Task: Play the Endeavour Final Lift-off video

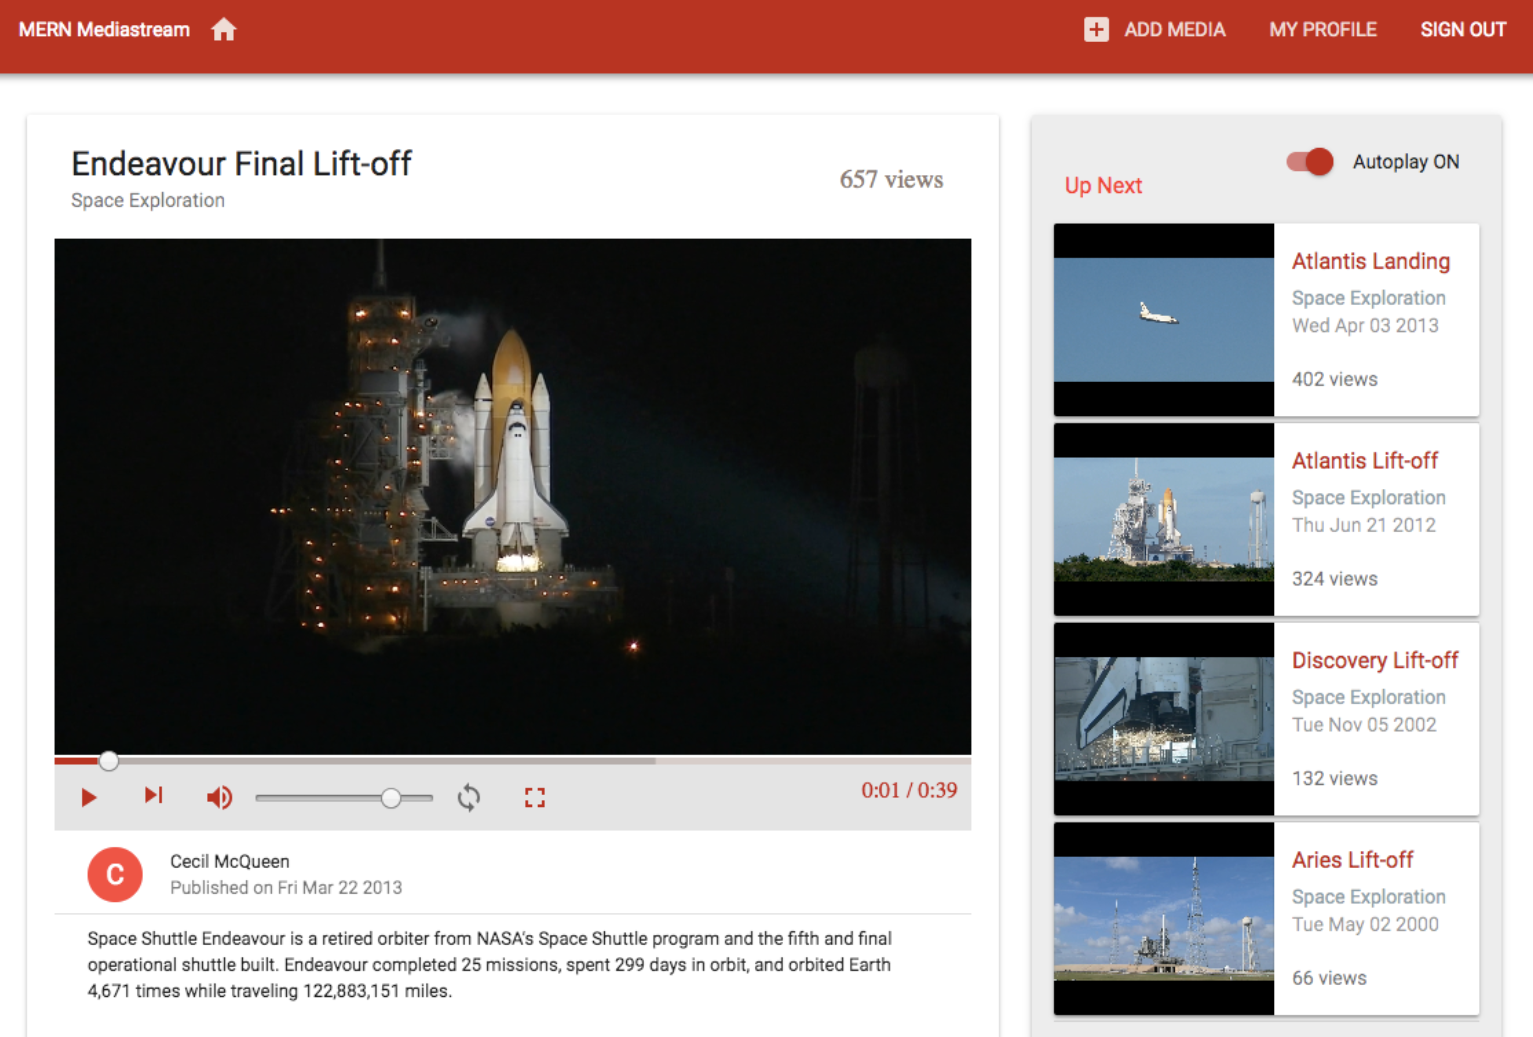Action: [88, 797]
